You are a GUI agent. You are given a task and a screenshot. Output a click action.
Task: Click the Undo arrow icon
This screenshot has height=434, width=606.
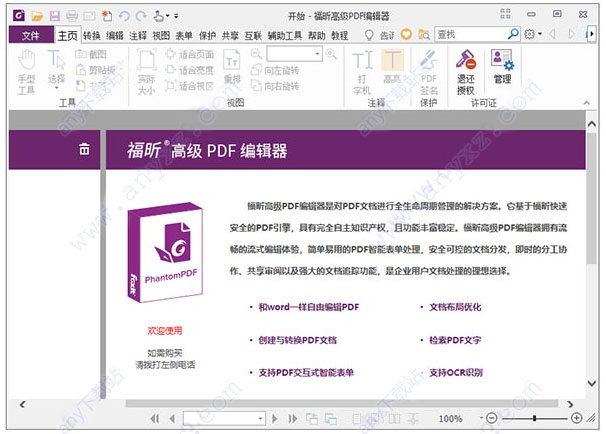tap(124, 16)
